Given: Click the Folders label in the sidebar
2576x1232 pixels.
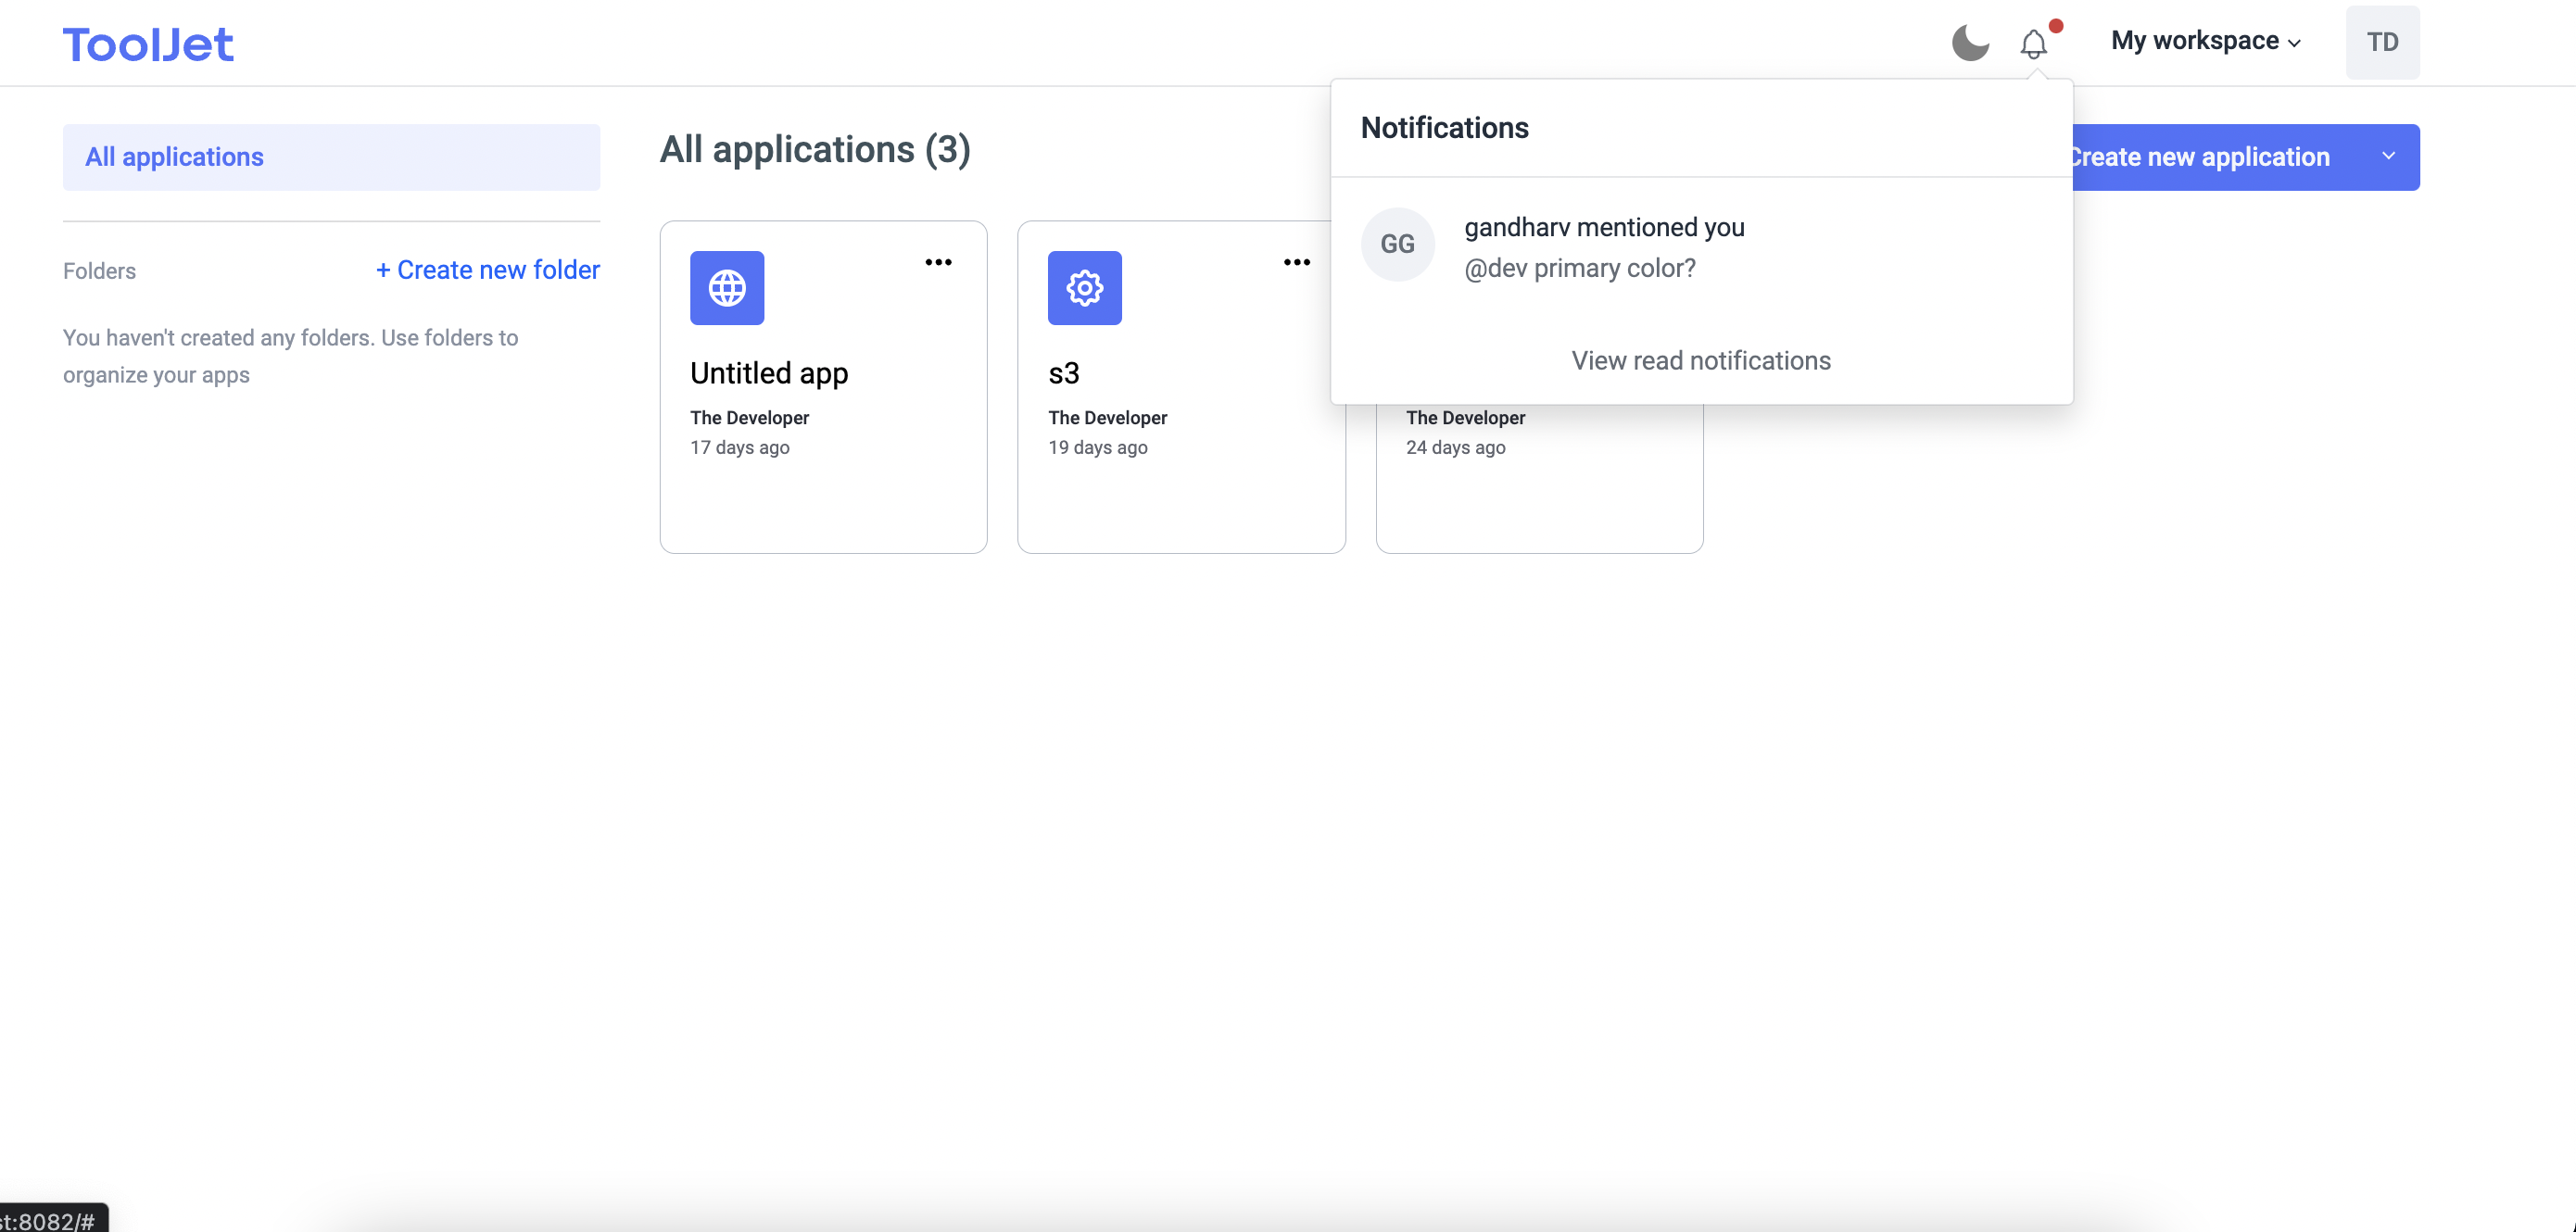Looking at the screenshot, I should point(99,271).
